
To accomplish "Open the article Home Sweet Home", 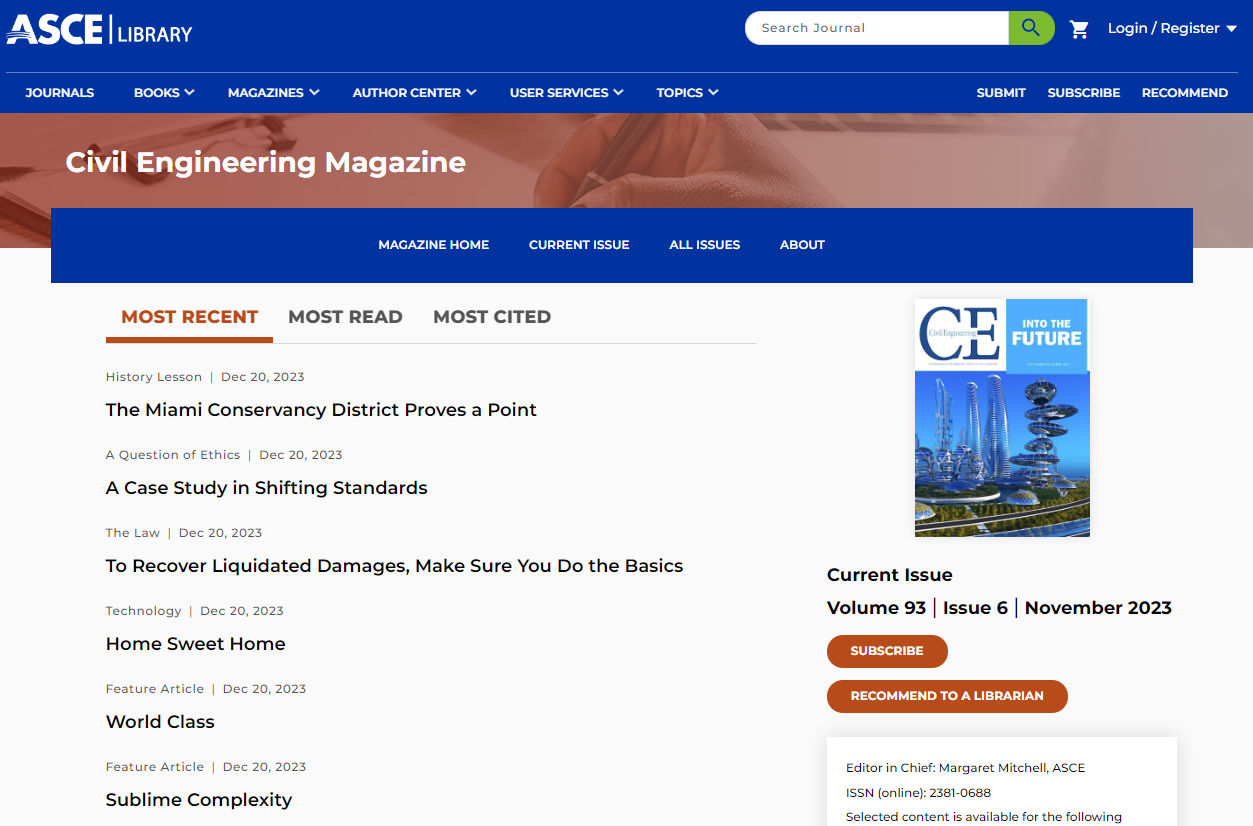I will click(x=195, y=643).
